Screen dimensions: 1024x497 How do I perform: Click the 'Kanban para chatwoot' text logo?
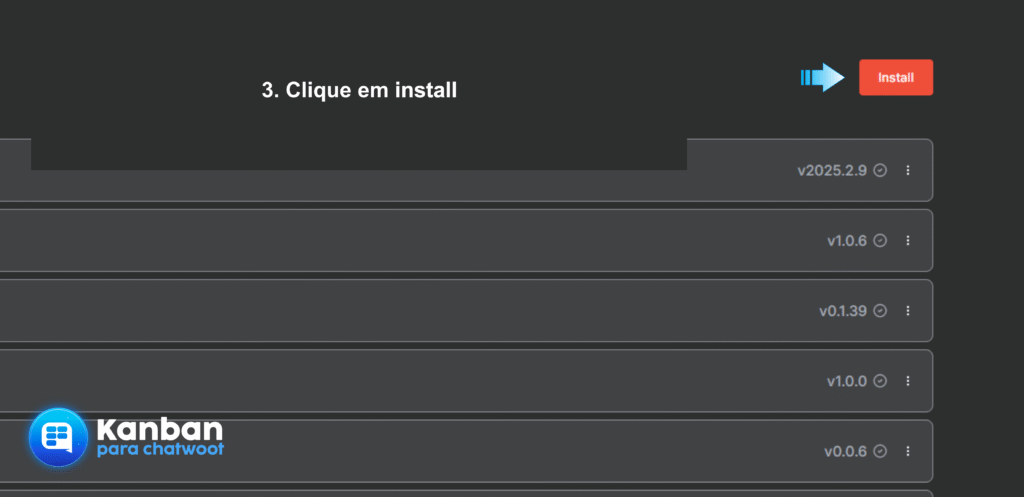[160, 438]
